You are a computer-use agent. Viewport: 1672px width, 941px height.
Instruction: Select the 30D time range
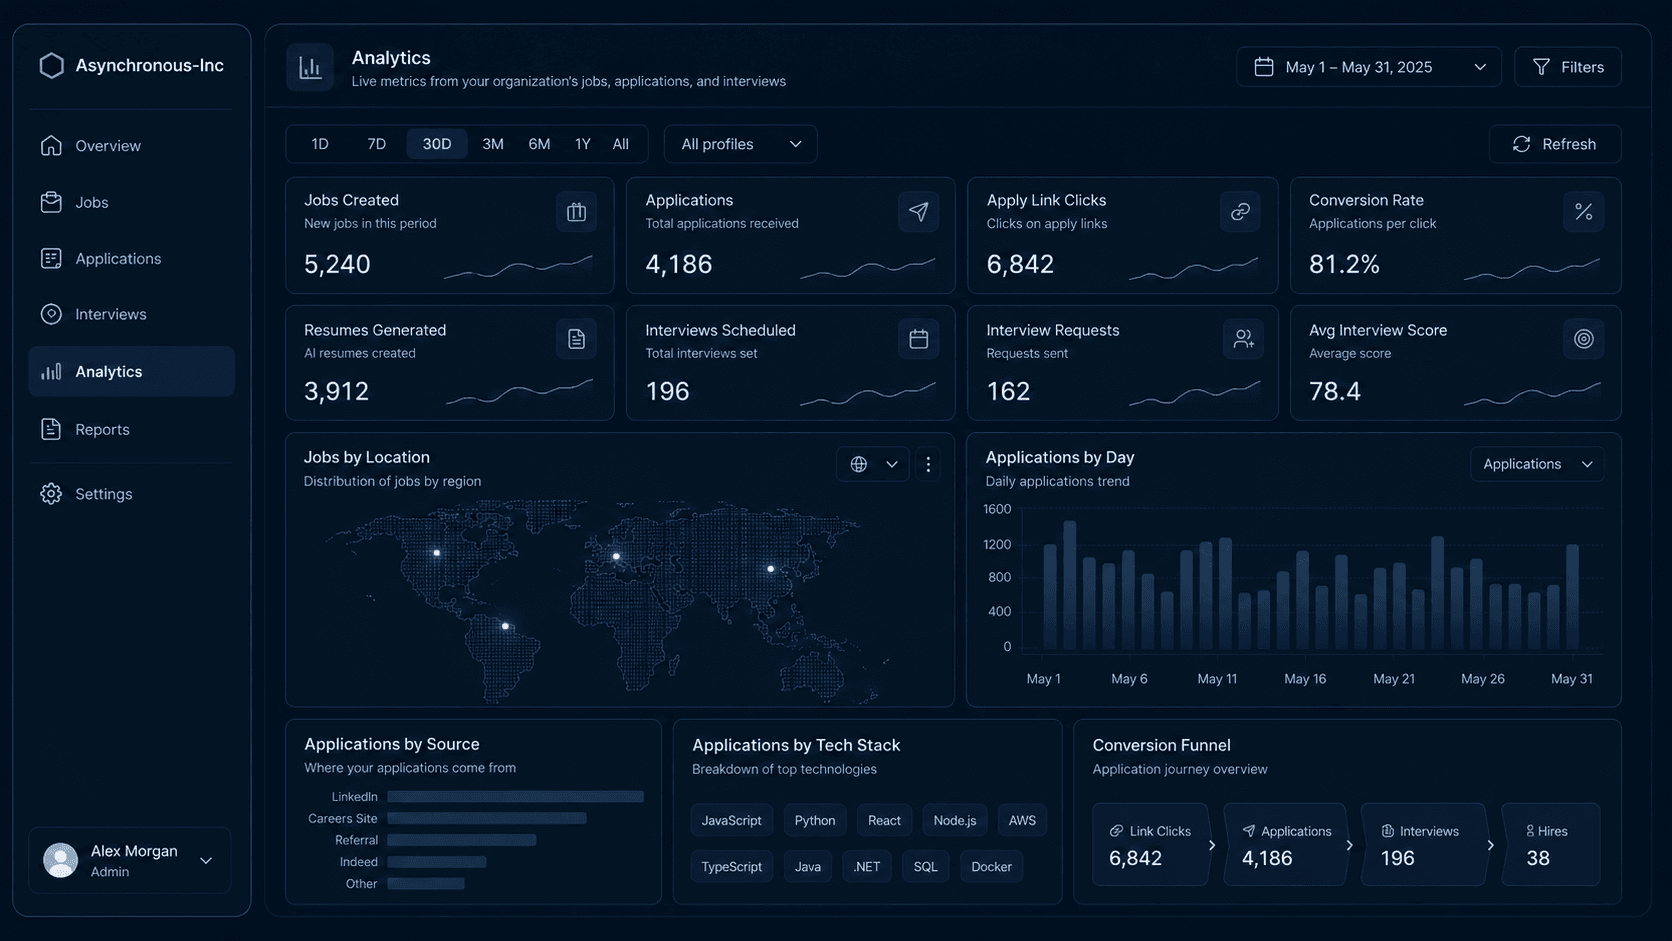click(437, 144)
